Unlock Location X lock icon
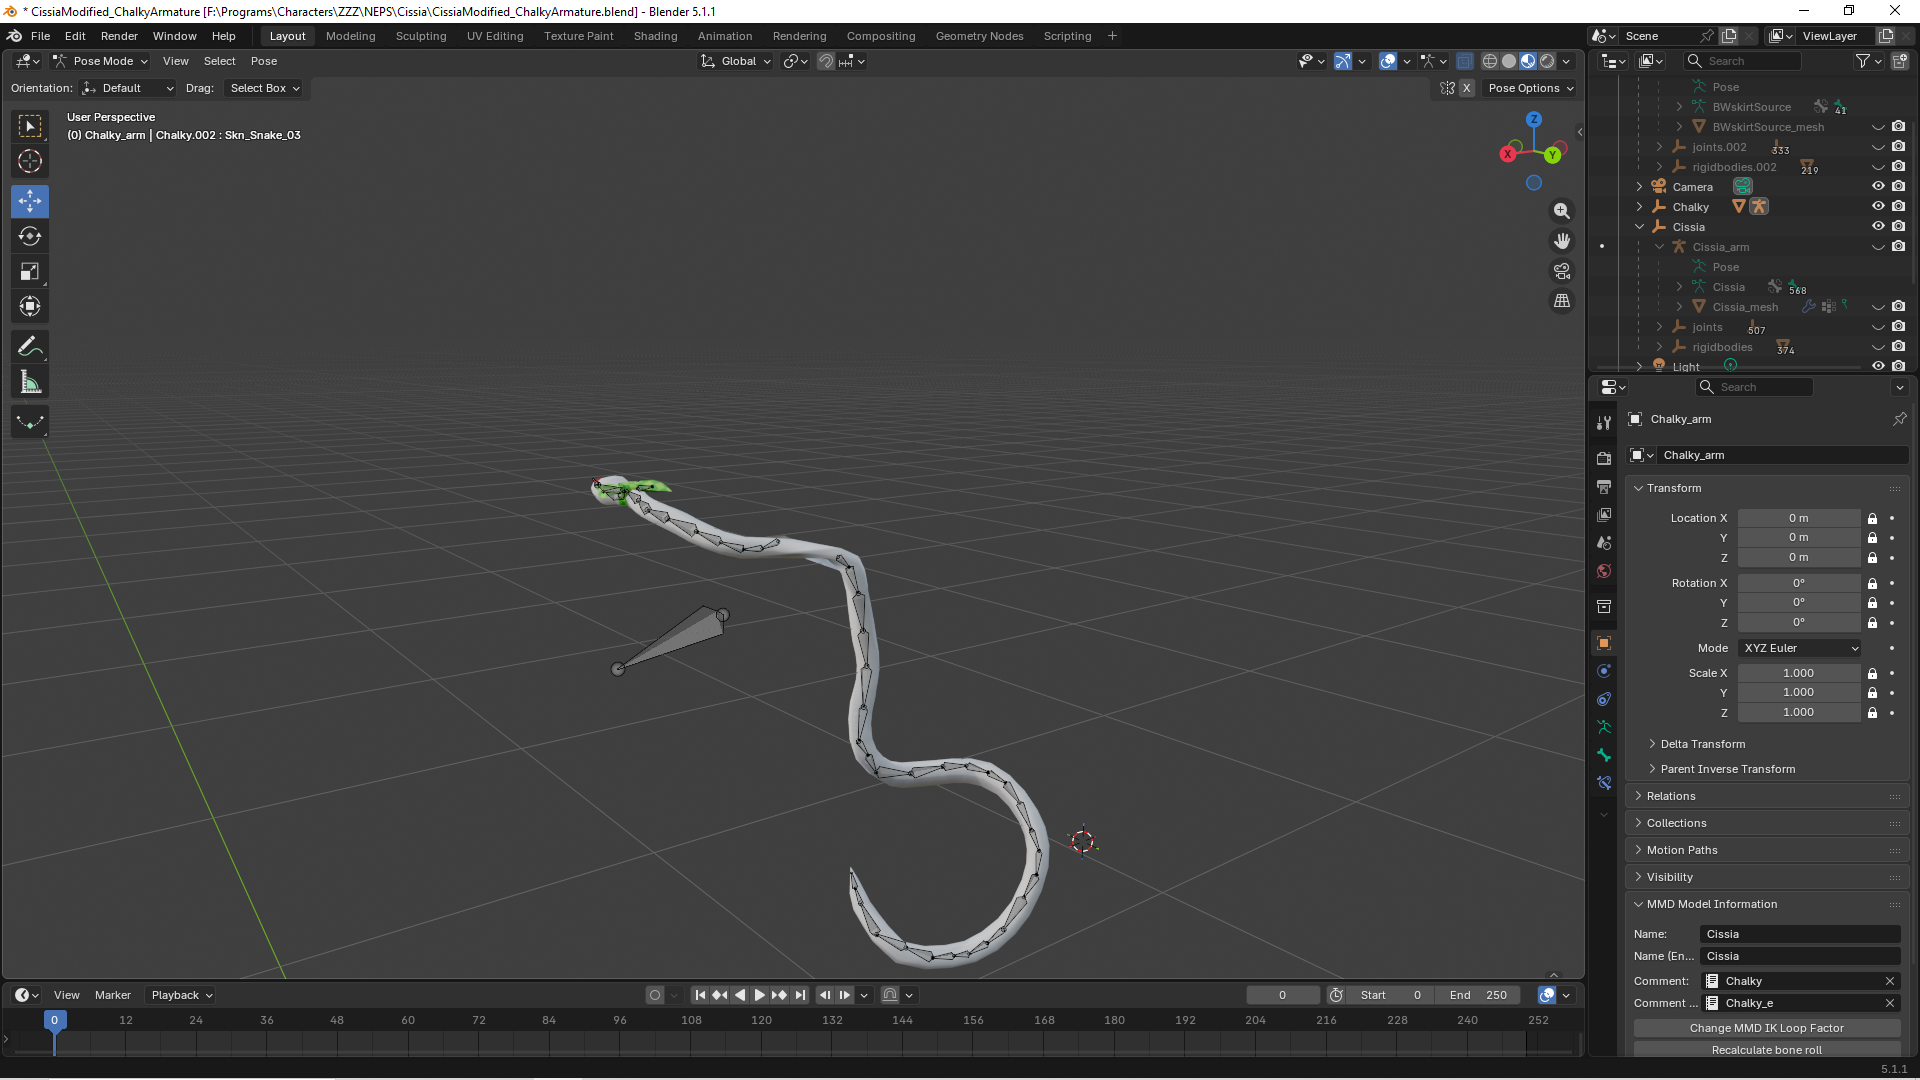This screenshot has width=1920, height=1080. coord(1872,518)
